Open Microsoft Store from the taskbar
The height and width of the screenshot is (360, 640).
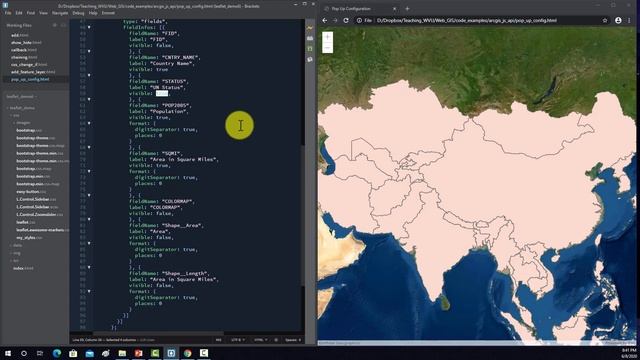pos(73,353)
